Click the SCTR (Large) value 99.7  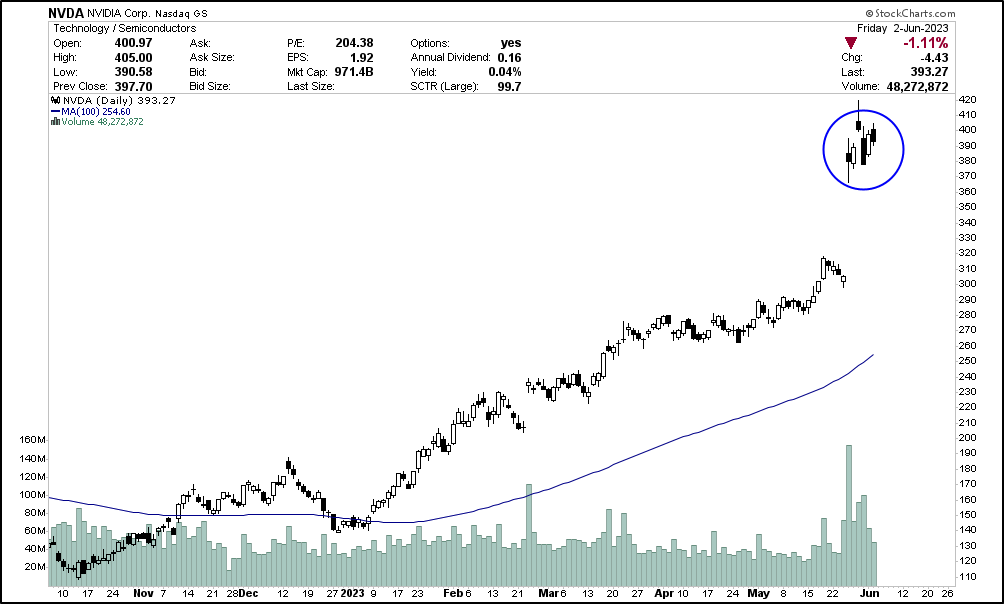(x=509, y=86)
